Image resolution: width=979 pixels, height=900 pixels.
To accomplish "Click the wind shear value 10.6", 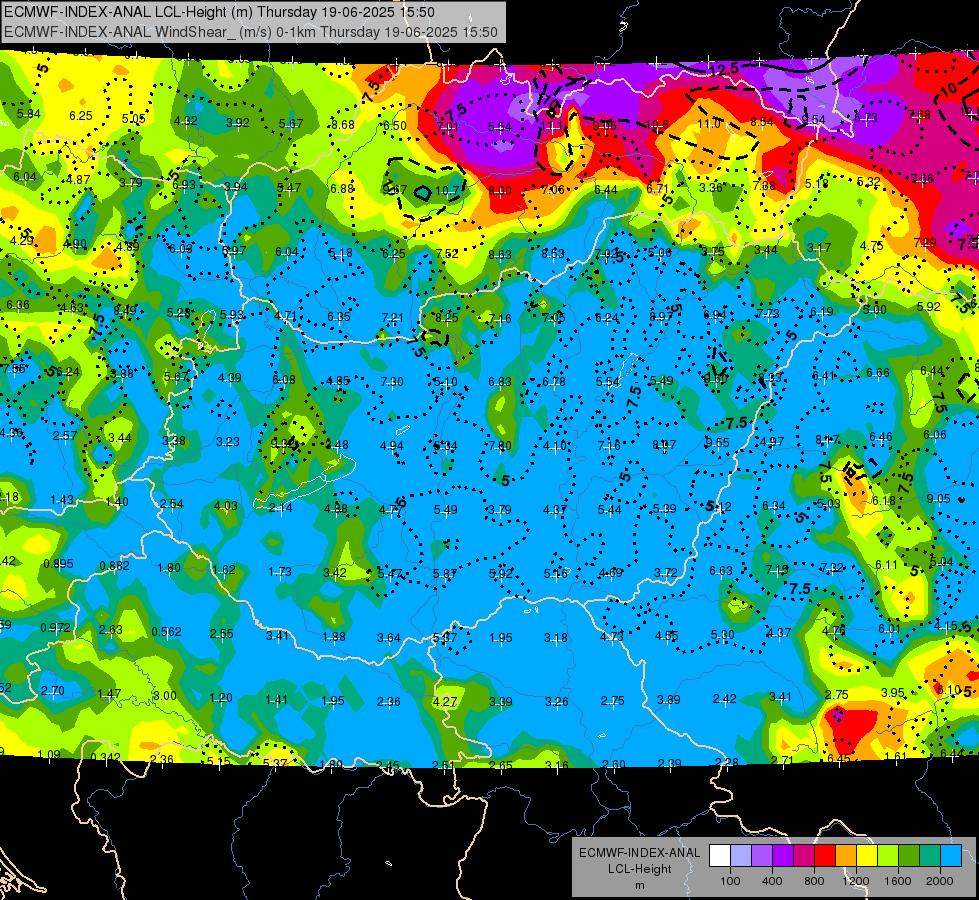I will (x=656, y=125).
